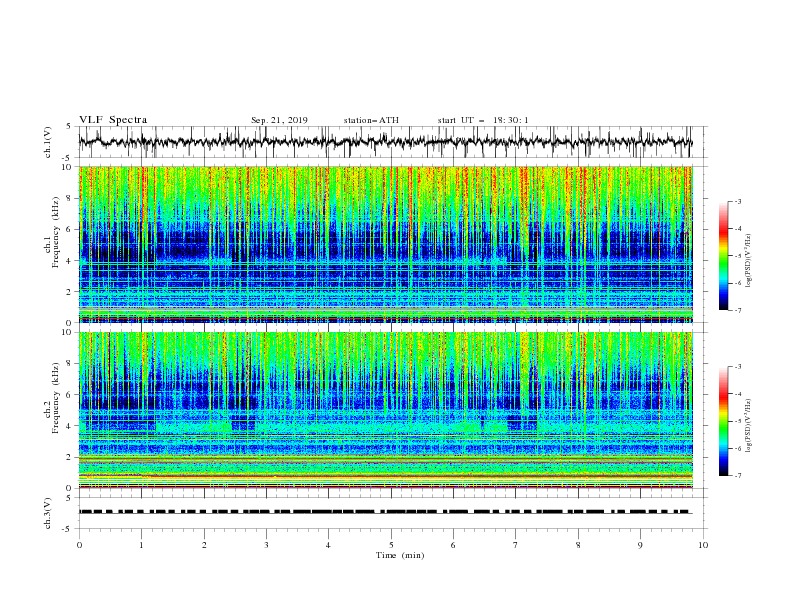Click the upper colorbar '-3' value

(x=737, y=201)
